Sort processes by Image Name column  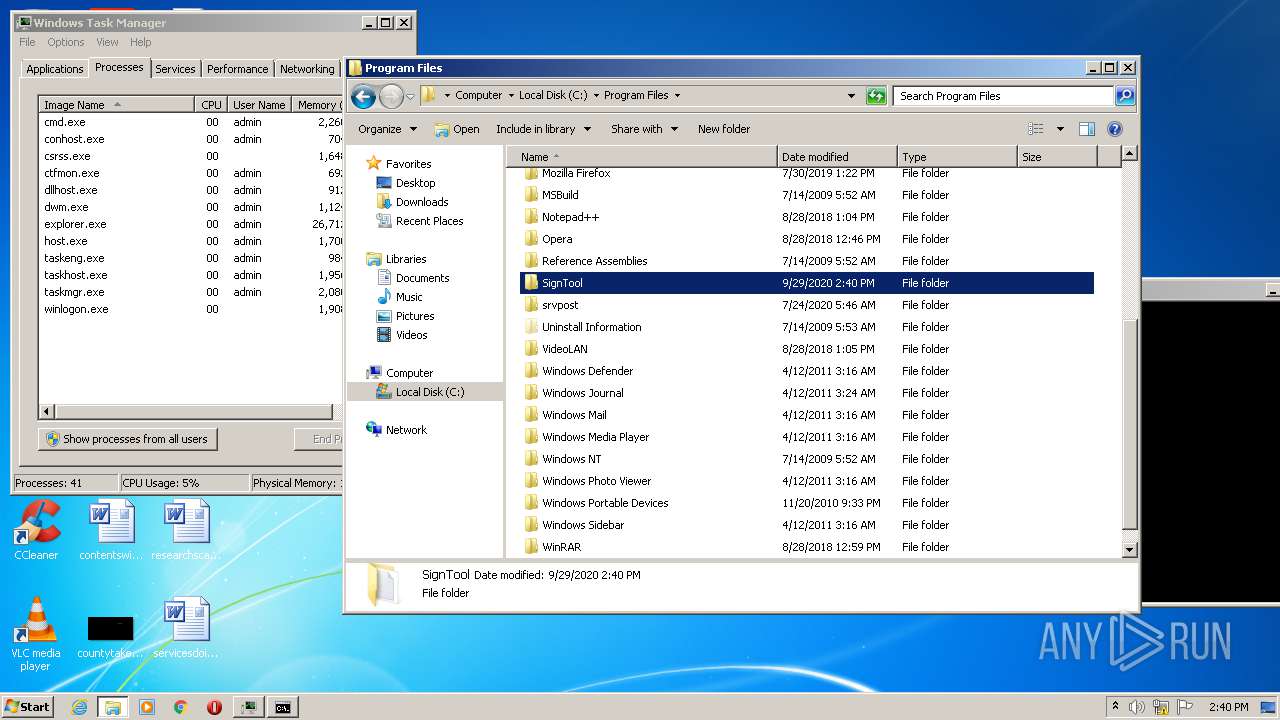pyautogui.click(x=116, y=105)
